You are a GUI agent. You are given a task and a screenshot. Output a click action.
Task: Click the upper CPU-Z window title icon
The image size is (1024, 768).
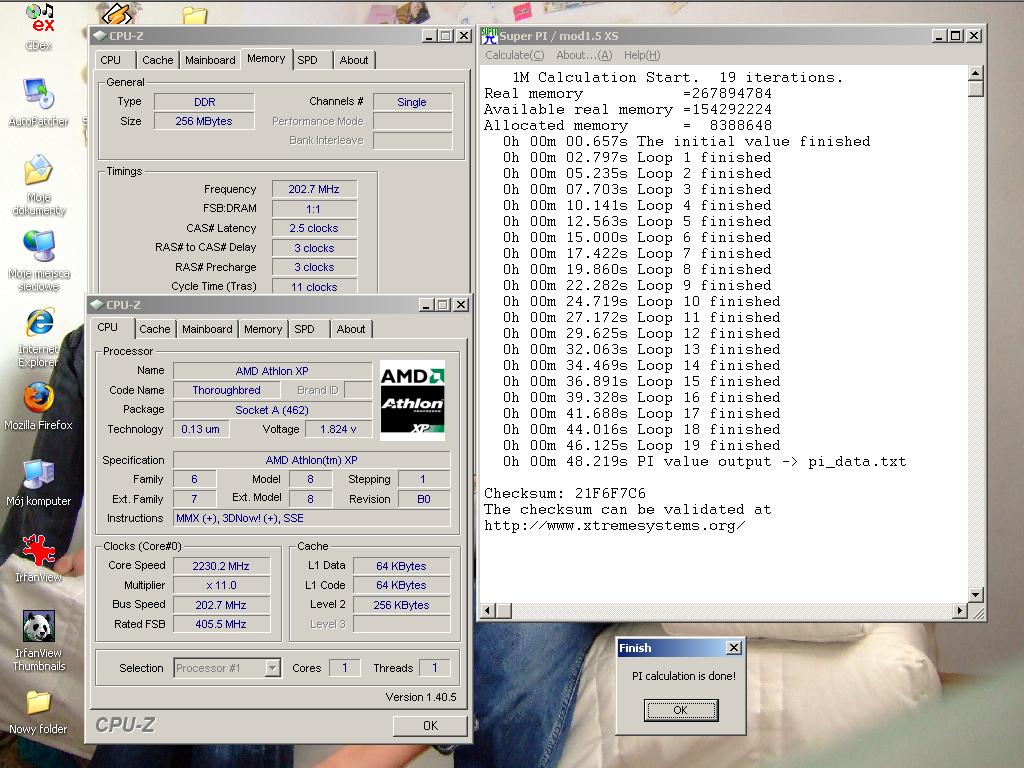click(99, 36)
